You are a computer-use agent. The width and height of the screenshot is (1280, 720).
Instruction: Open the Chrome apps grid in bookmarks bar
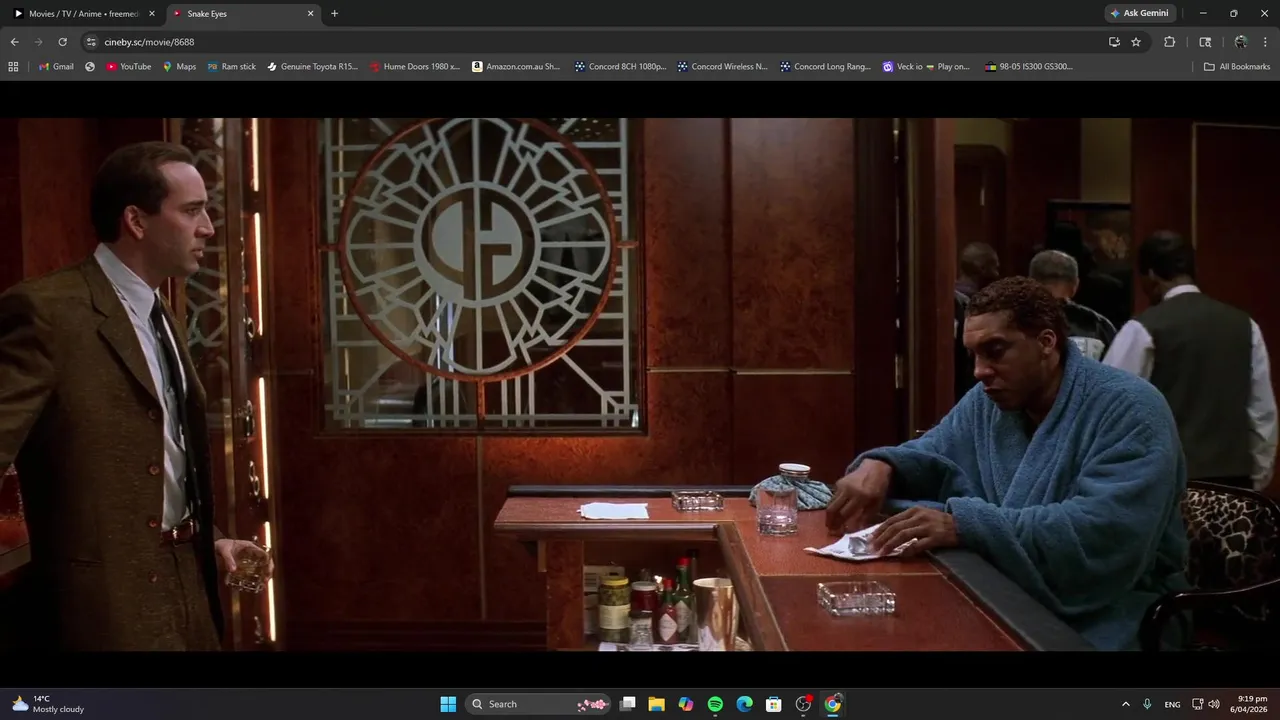coord(13,67)
